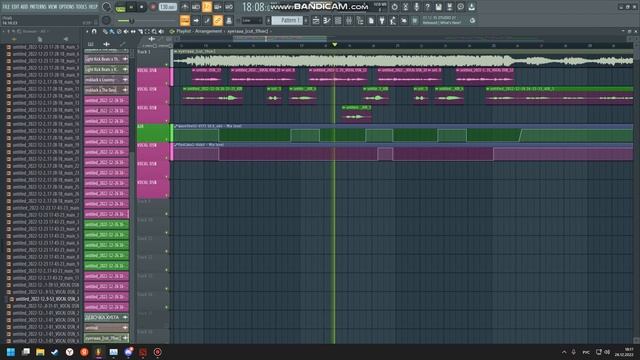
Task: Toggle the auto-scroll arrow icon
Action: [196, 20]
